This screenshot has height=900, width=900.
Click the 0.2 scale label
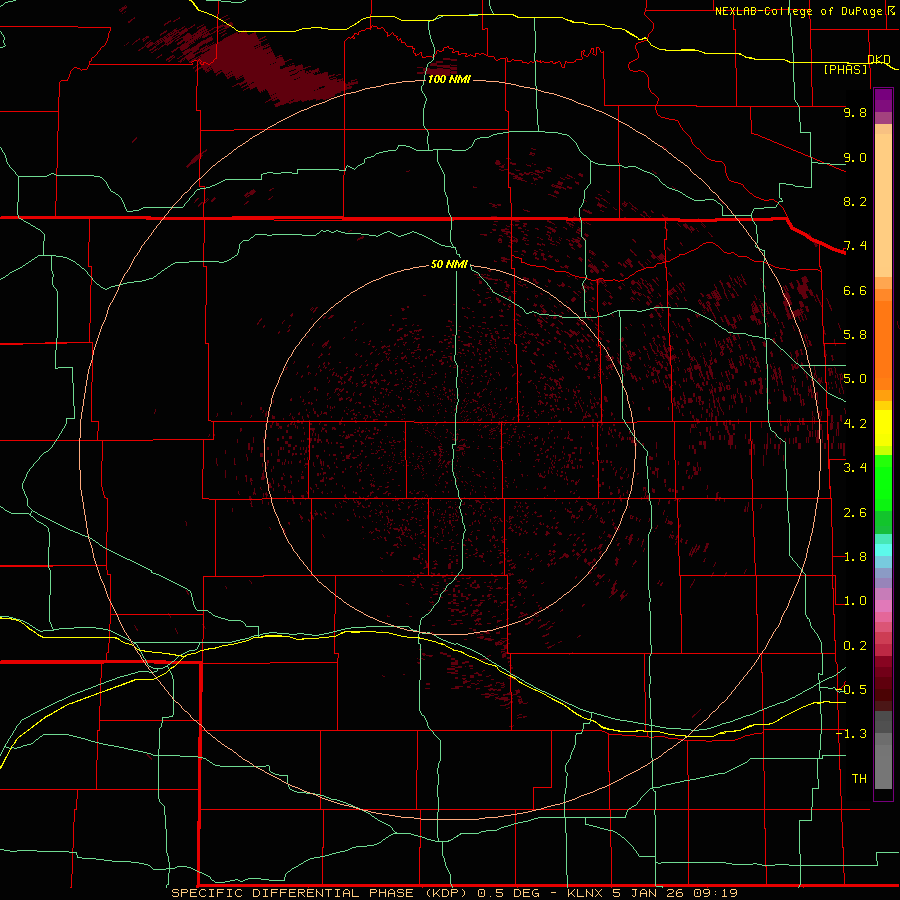click(855, 646)
